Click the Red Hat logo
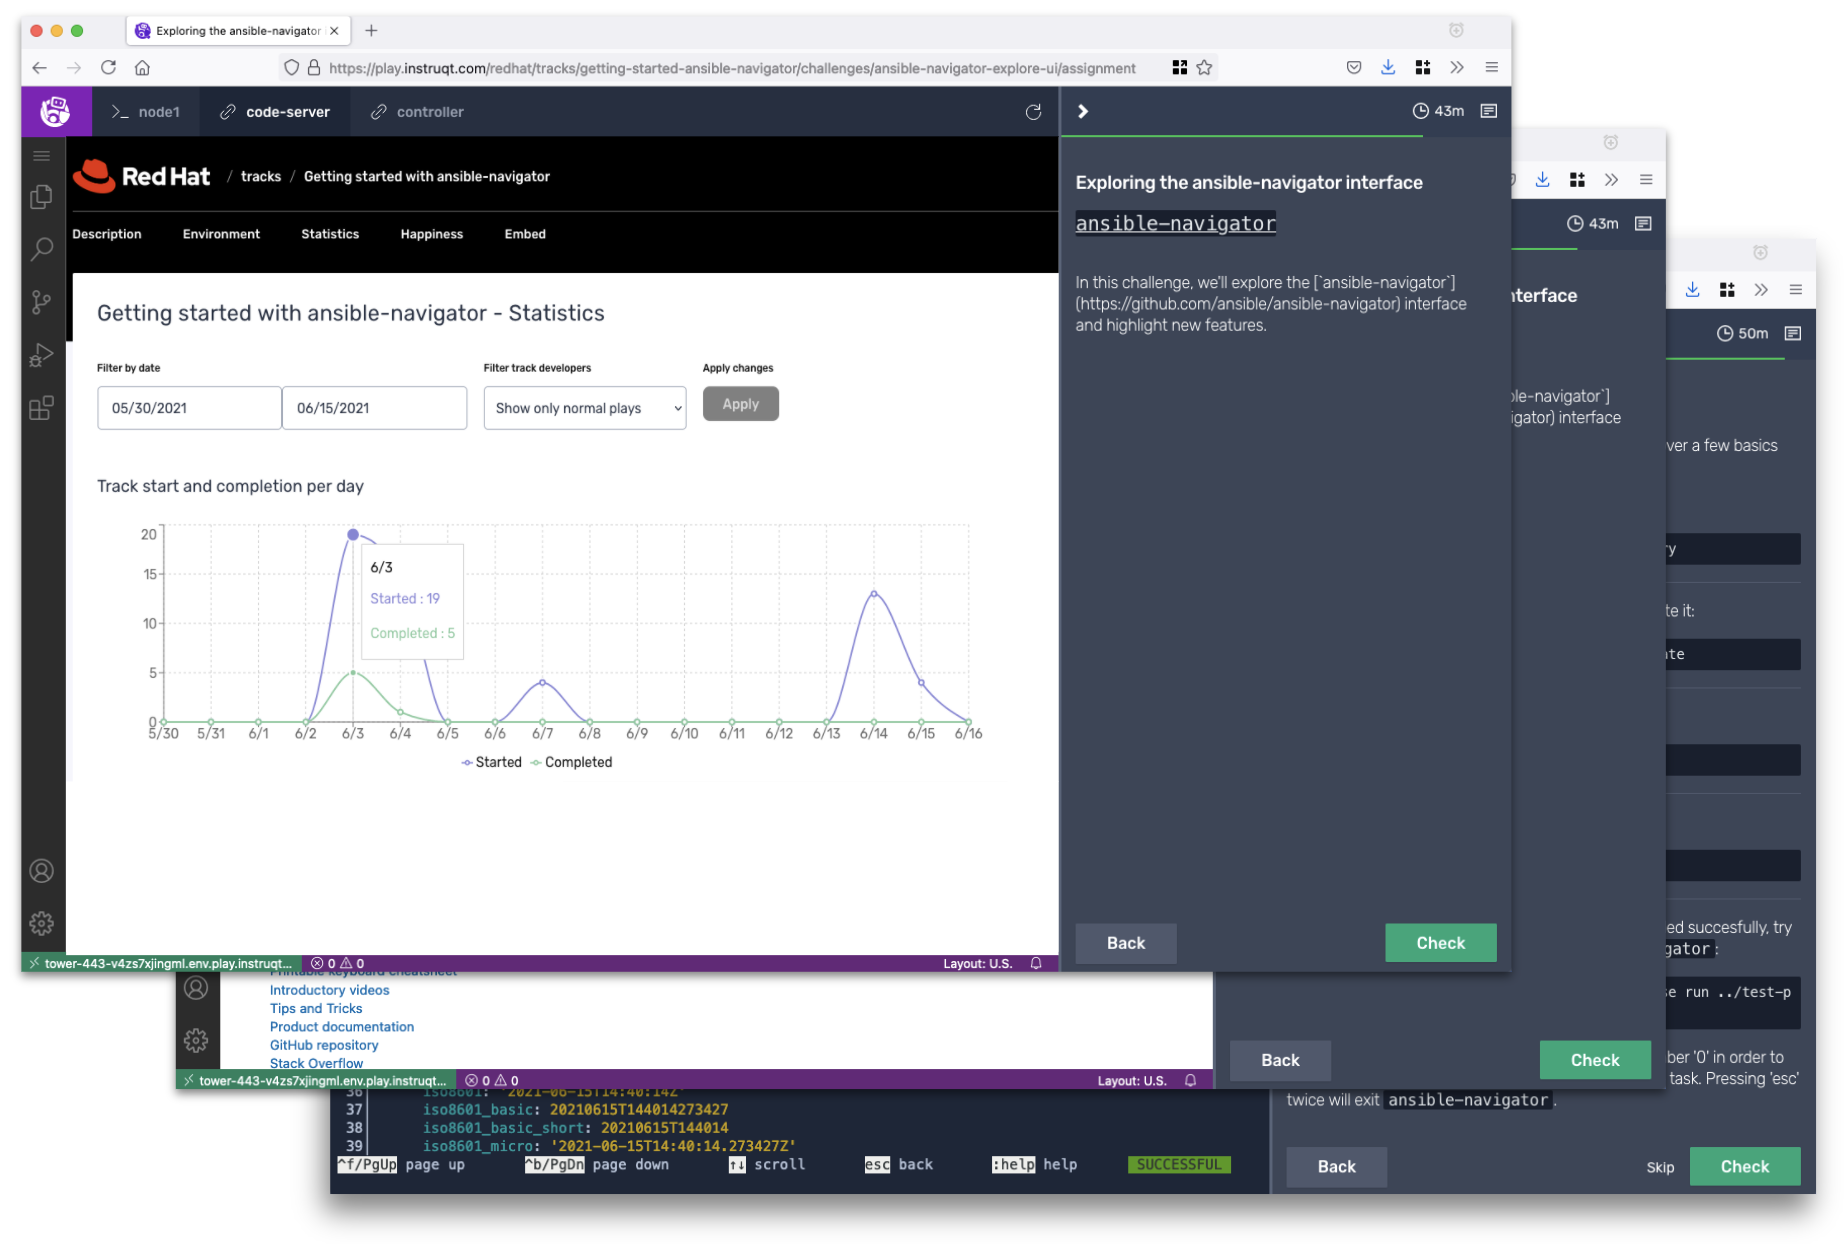The image size is (1846, 1244). pos(142,176)
